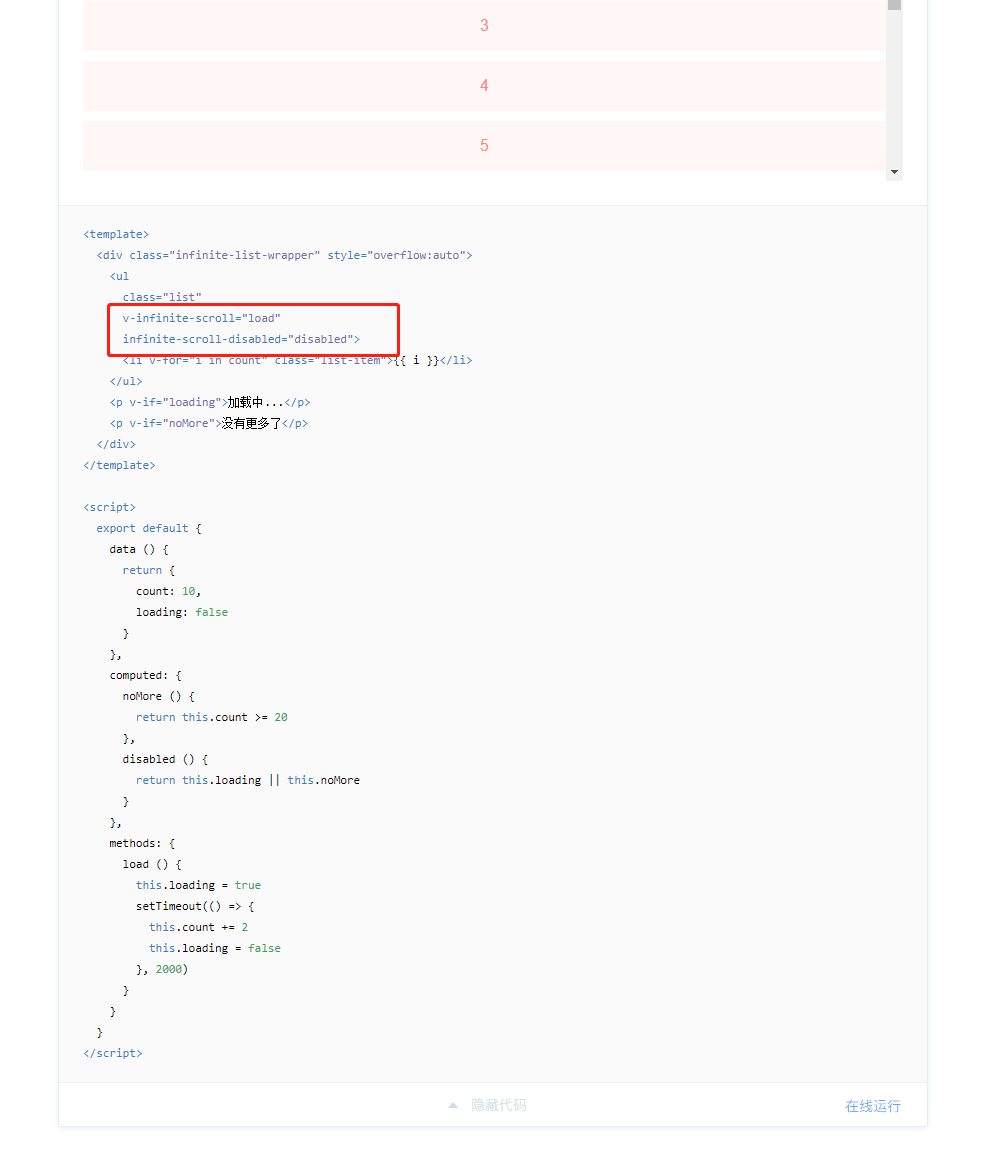Click the }, 2000) code line
The width and height of the screenshot is (1001, 1154).
pos(162,969)
